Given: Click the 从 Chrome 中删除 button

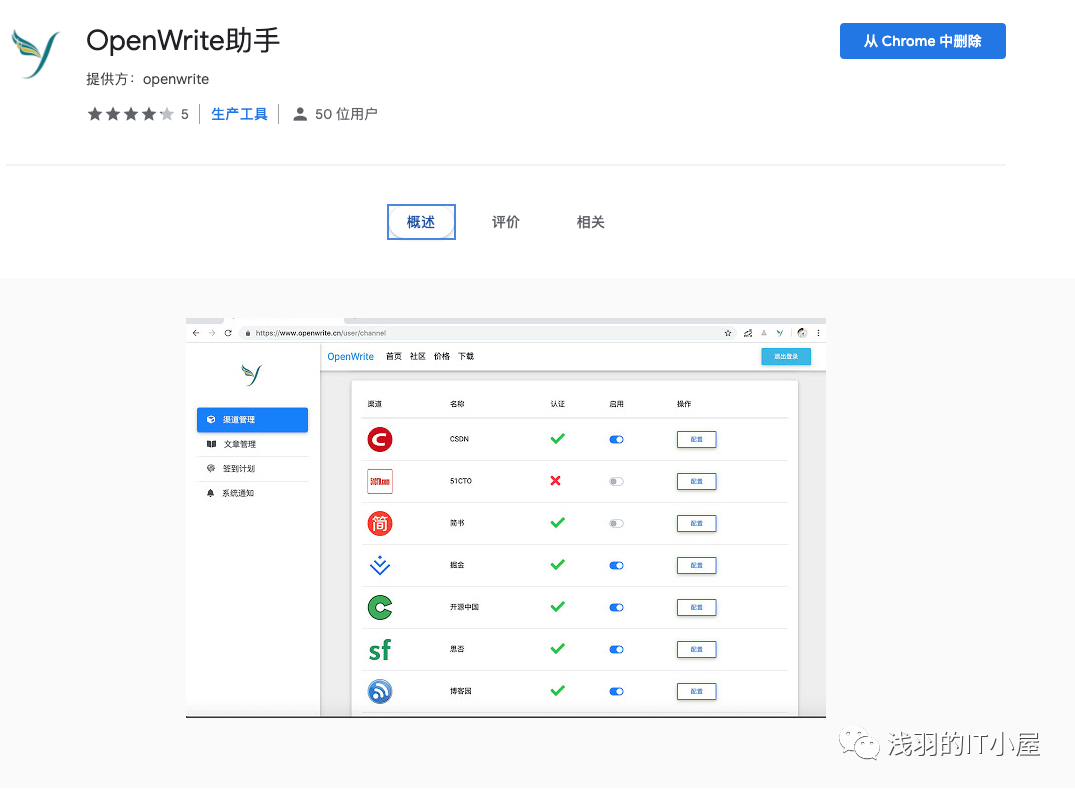Looking at the screenshot, I should [x=923, y=41].
